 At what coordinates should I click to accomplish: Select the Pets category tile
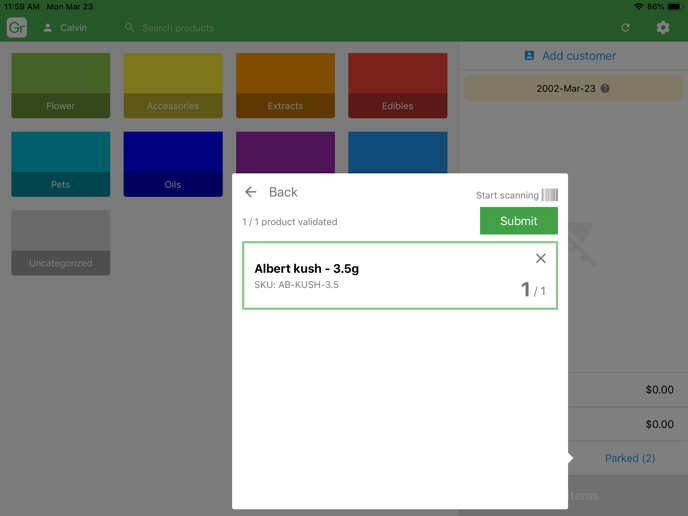(x=61, y=164)
